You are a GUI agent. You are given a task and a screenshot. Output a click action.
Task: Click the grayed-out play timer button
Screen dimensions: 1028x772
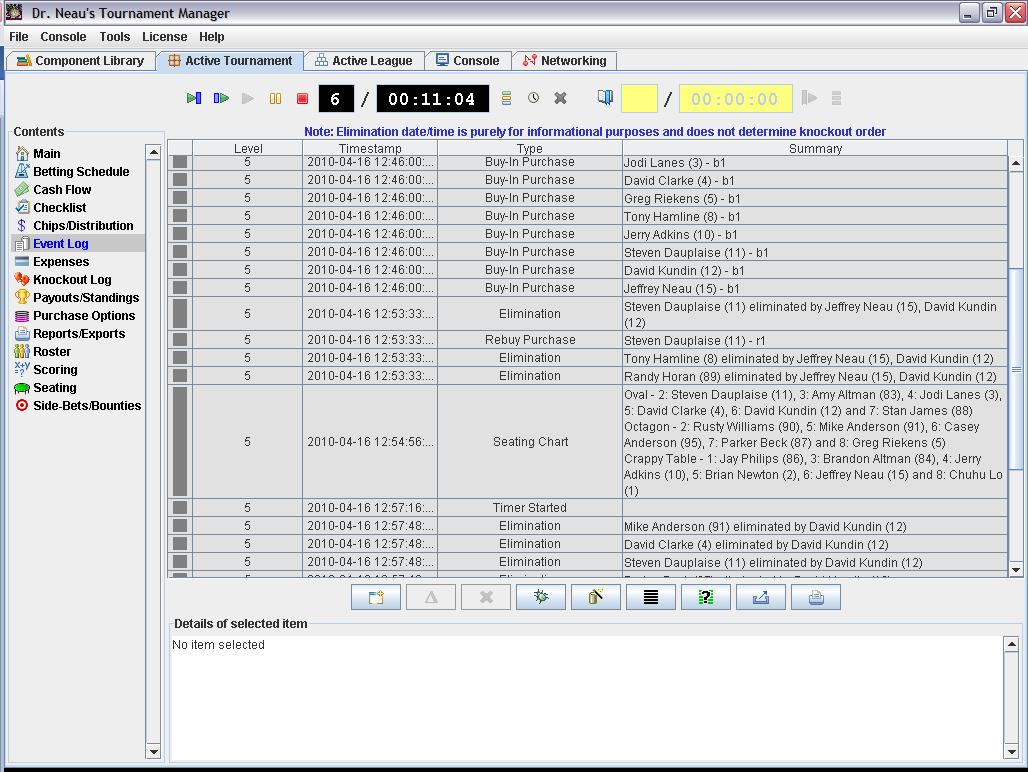(x=248, y=98)
